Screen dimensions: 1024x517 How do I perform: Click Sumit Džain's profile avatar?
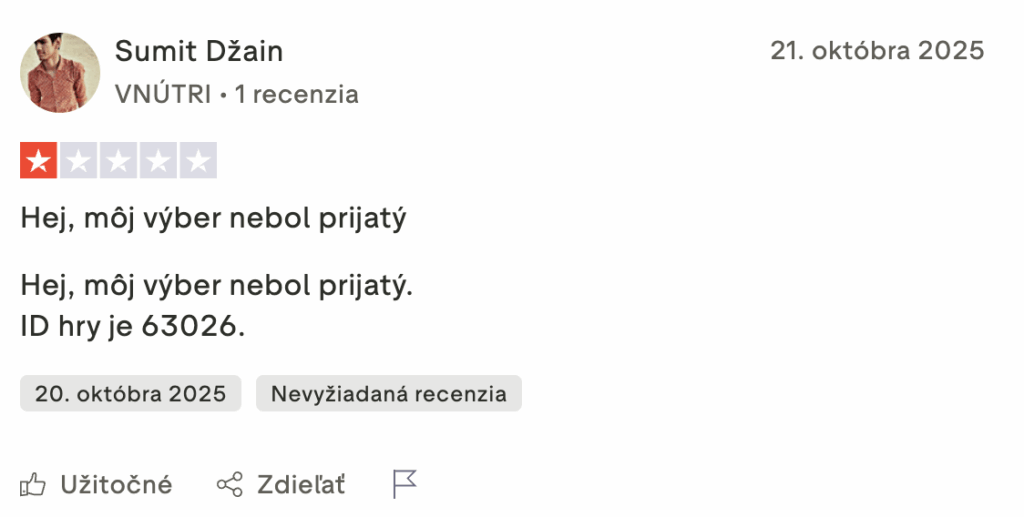point(60,72)
